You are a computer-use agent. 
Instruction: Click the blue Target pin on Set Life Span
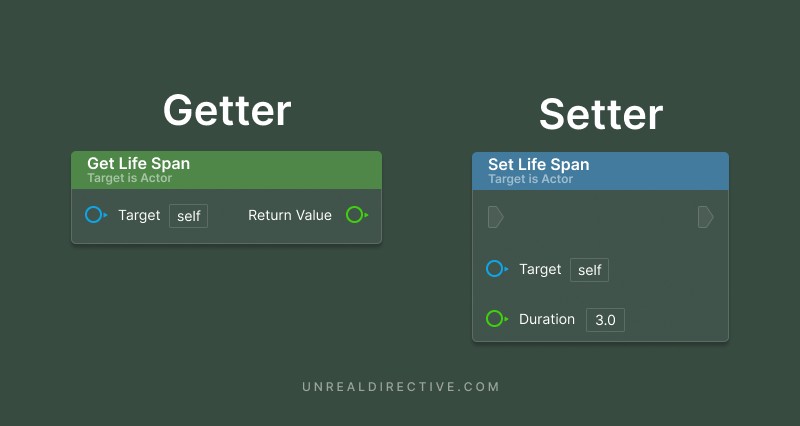coord(495,269)
